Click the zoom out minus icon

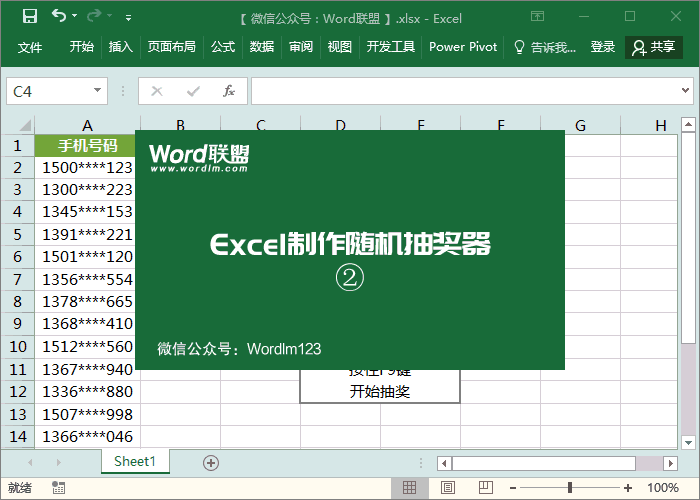(513, 488)
